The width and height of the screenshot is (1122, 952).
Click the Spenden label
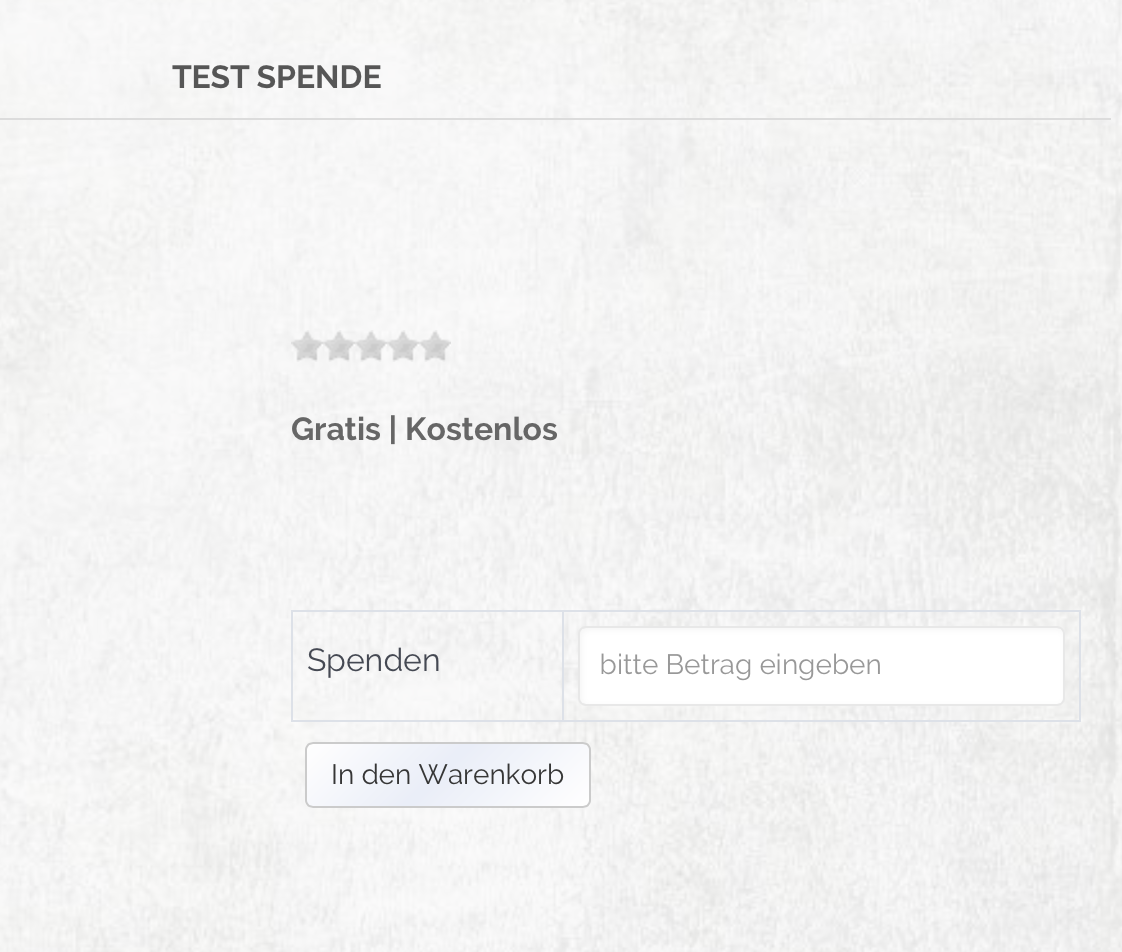tap(373, 660)
